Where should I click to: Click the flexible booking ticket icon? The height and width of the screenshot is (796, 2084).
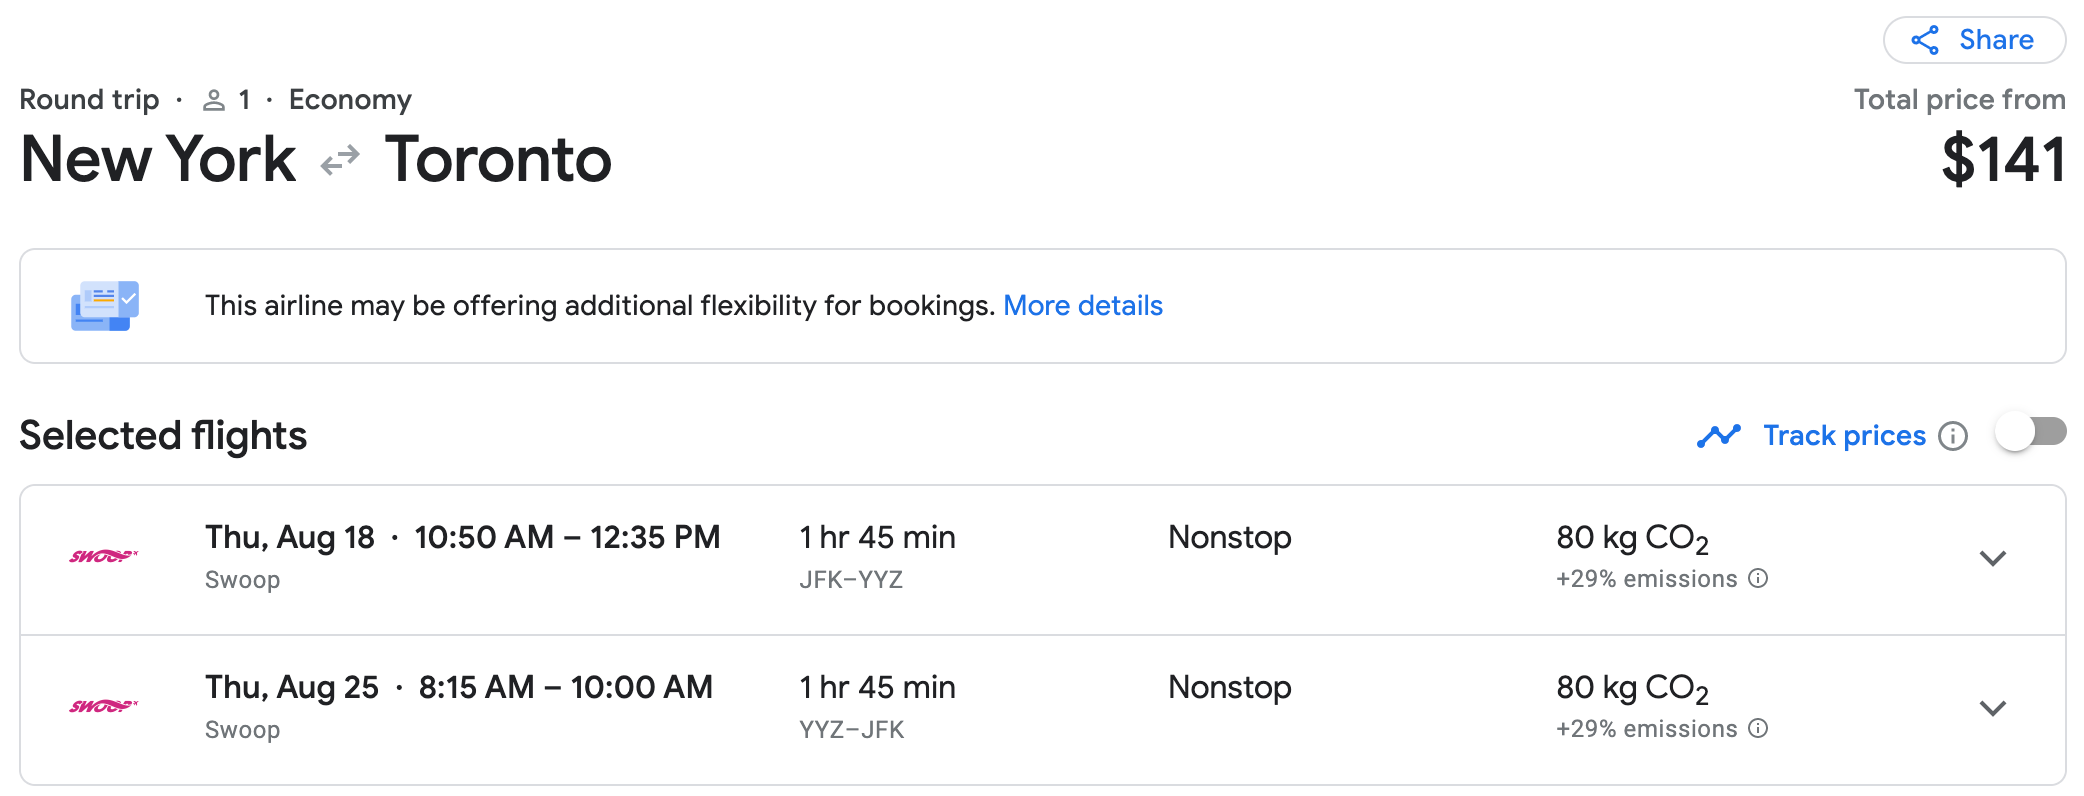(x=104, y=305)
